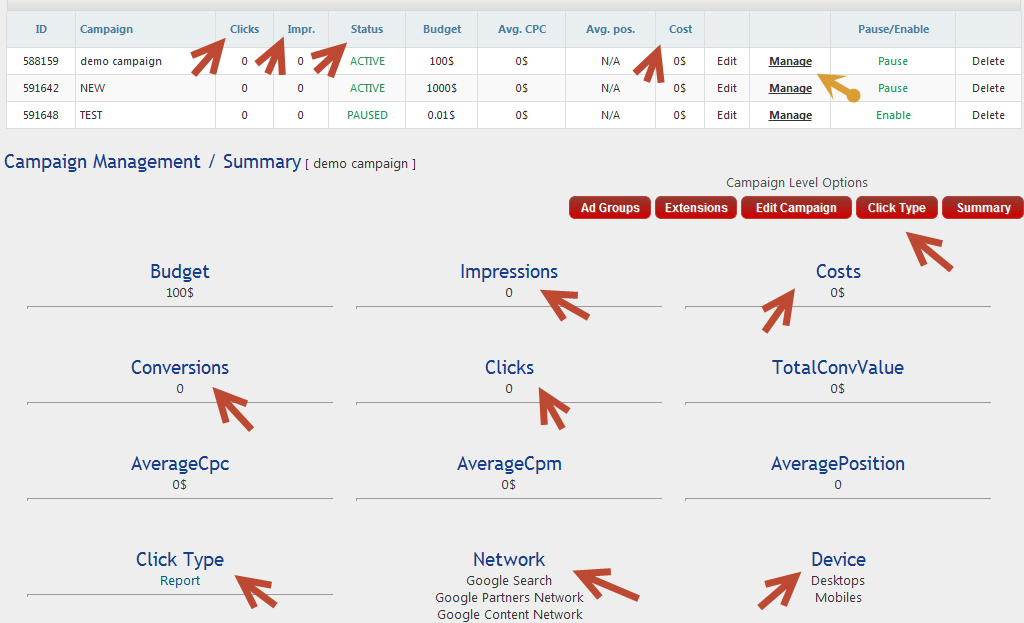The width and height of the screenshot is (1024, 623).
Task: Click the 100$ value under Budget summary
Action: (x=180, y=293)
